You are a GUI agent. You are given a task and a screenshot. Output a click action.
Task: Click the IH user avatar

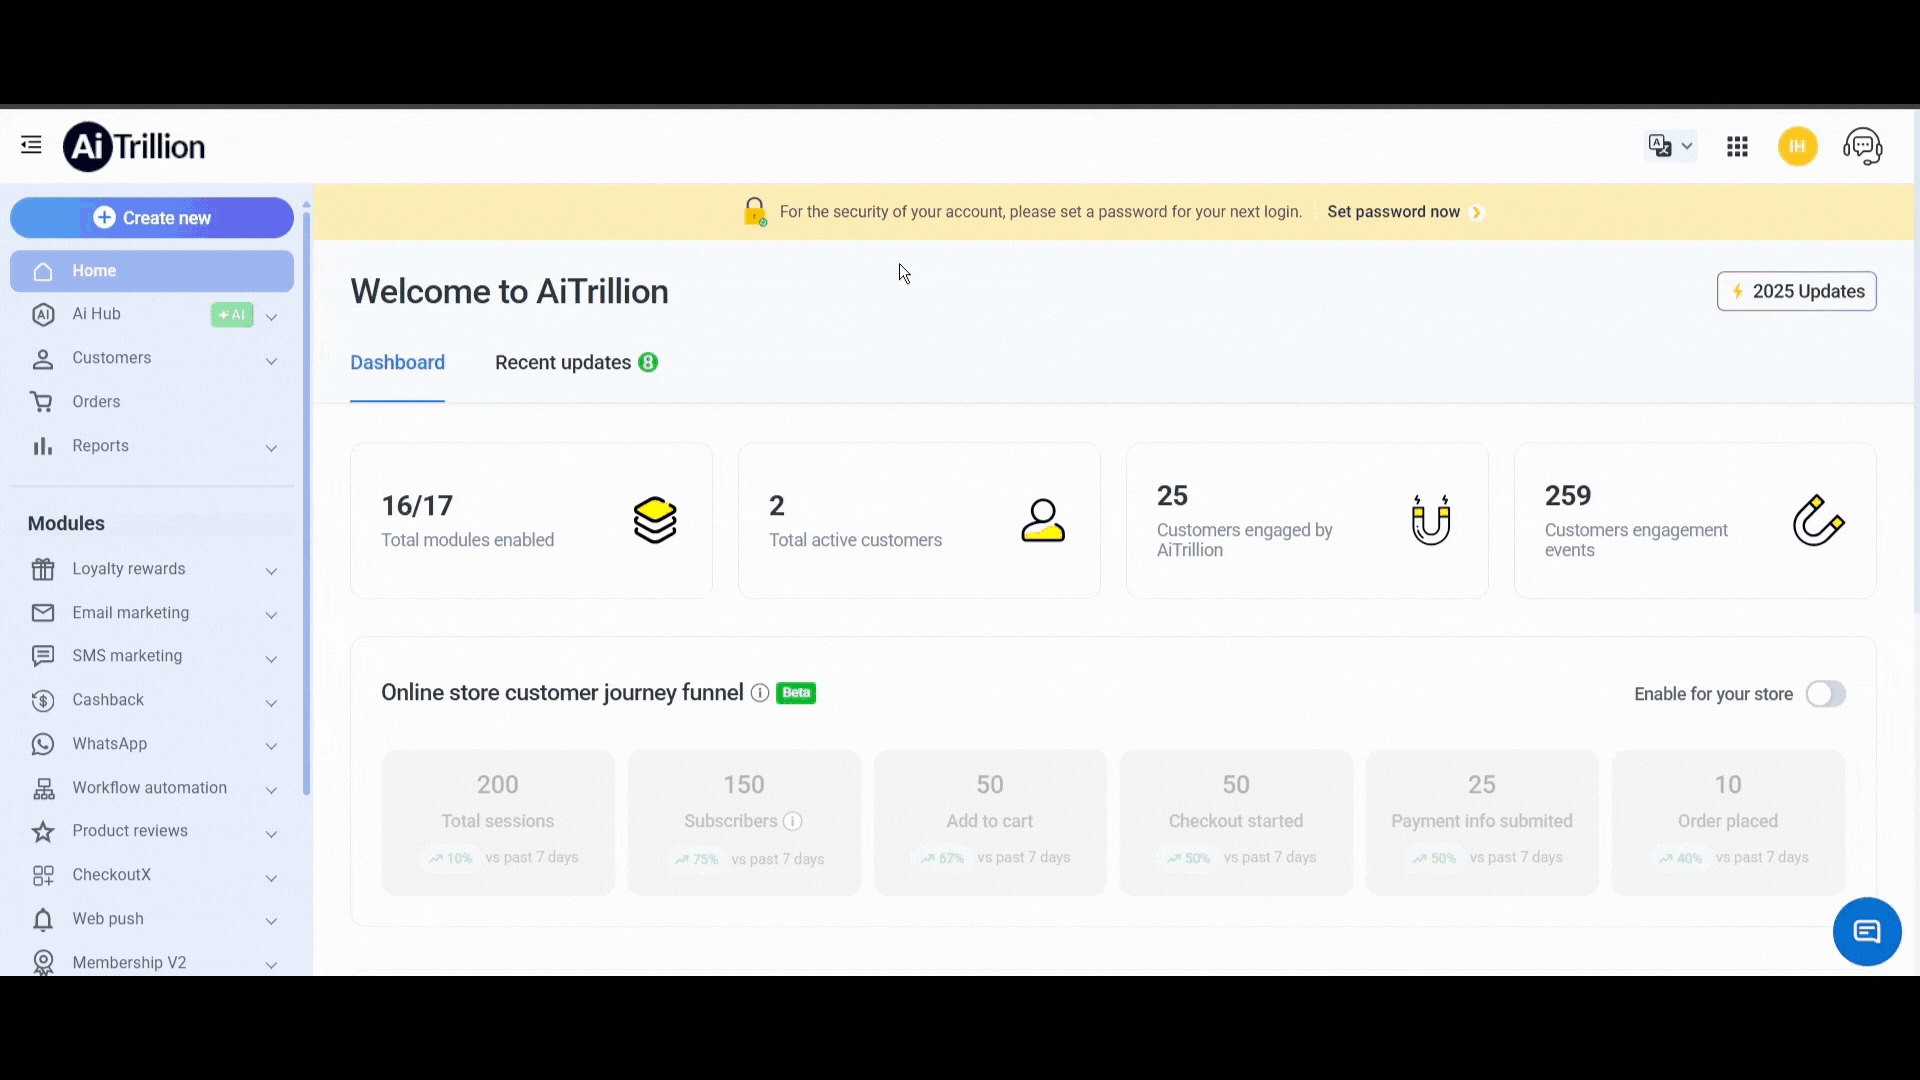[x=1797, y=147]
